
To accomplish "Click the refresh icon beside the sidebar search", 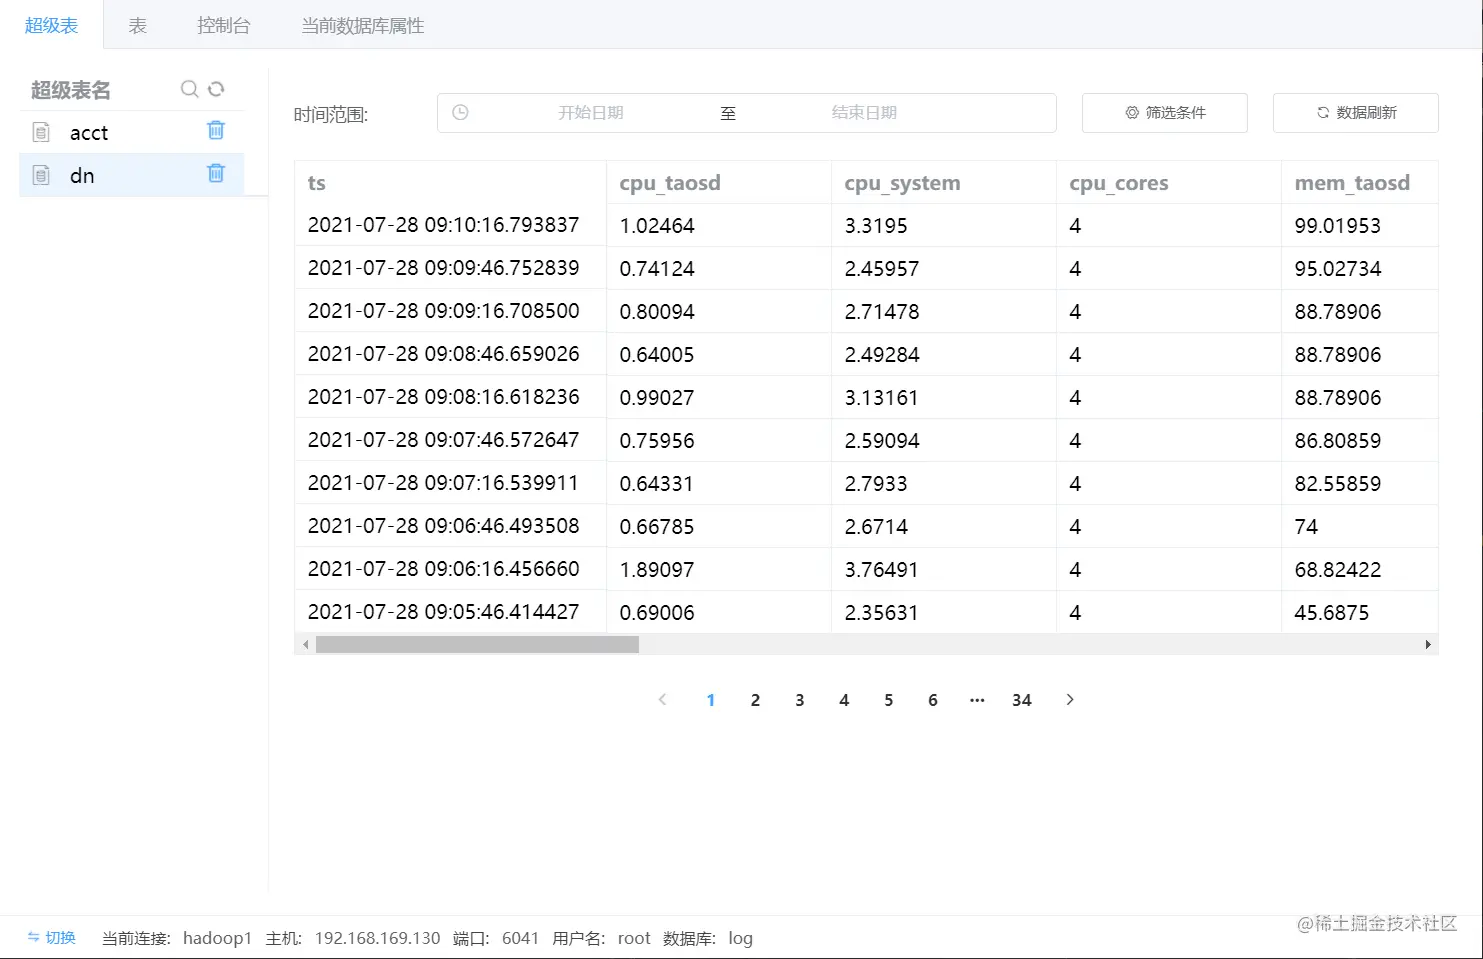I will (215, 89).
